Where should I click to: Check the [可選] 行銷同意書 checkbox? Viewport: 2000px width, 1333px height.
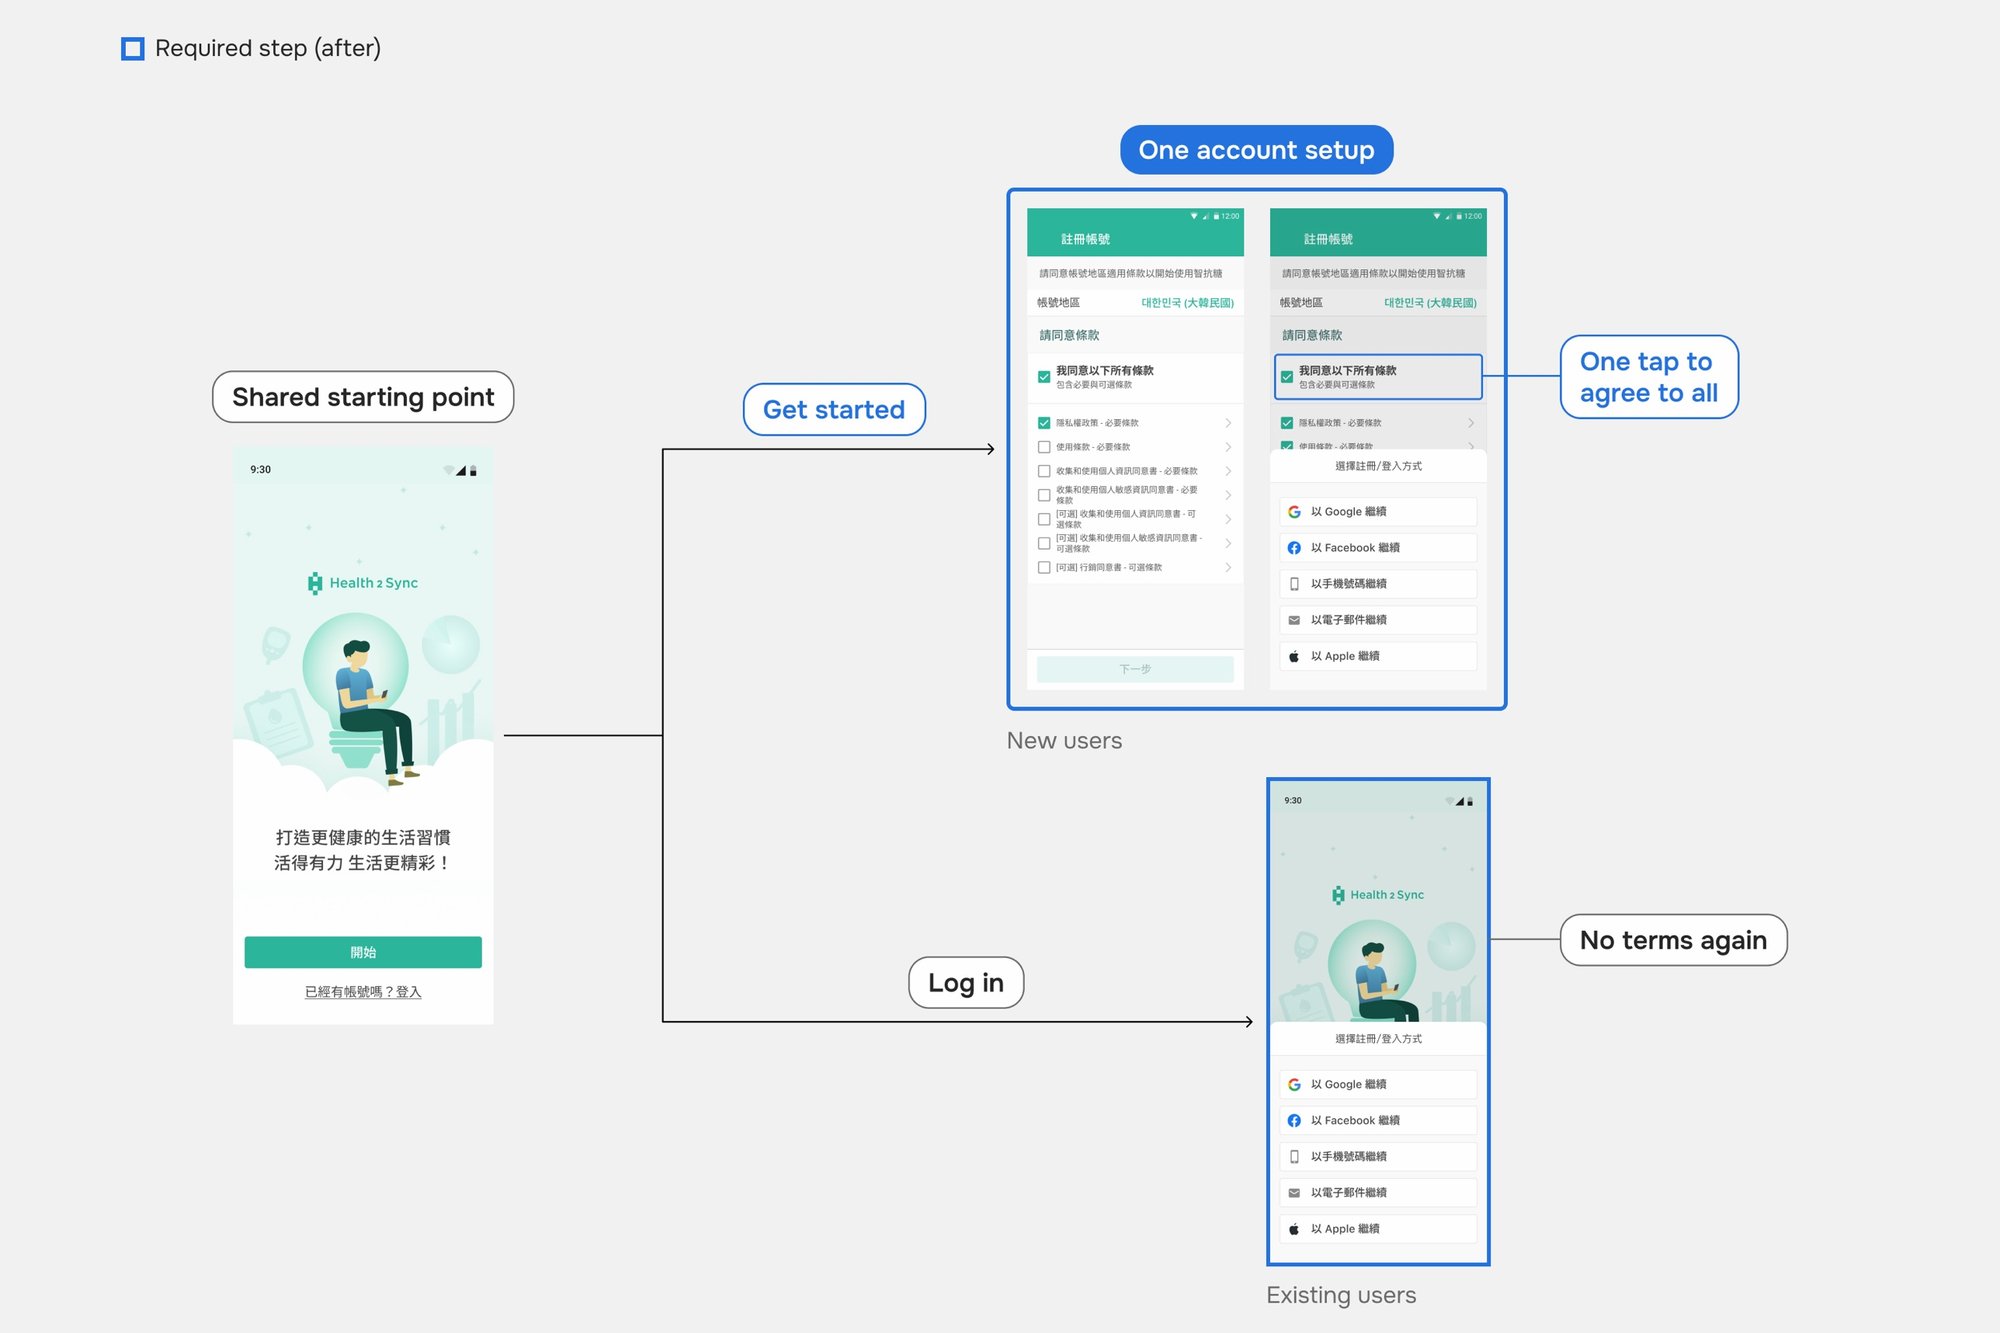click(x=1044, y=567)
